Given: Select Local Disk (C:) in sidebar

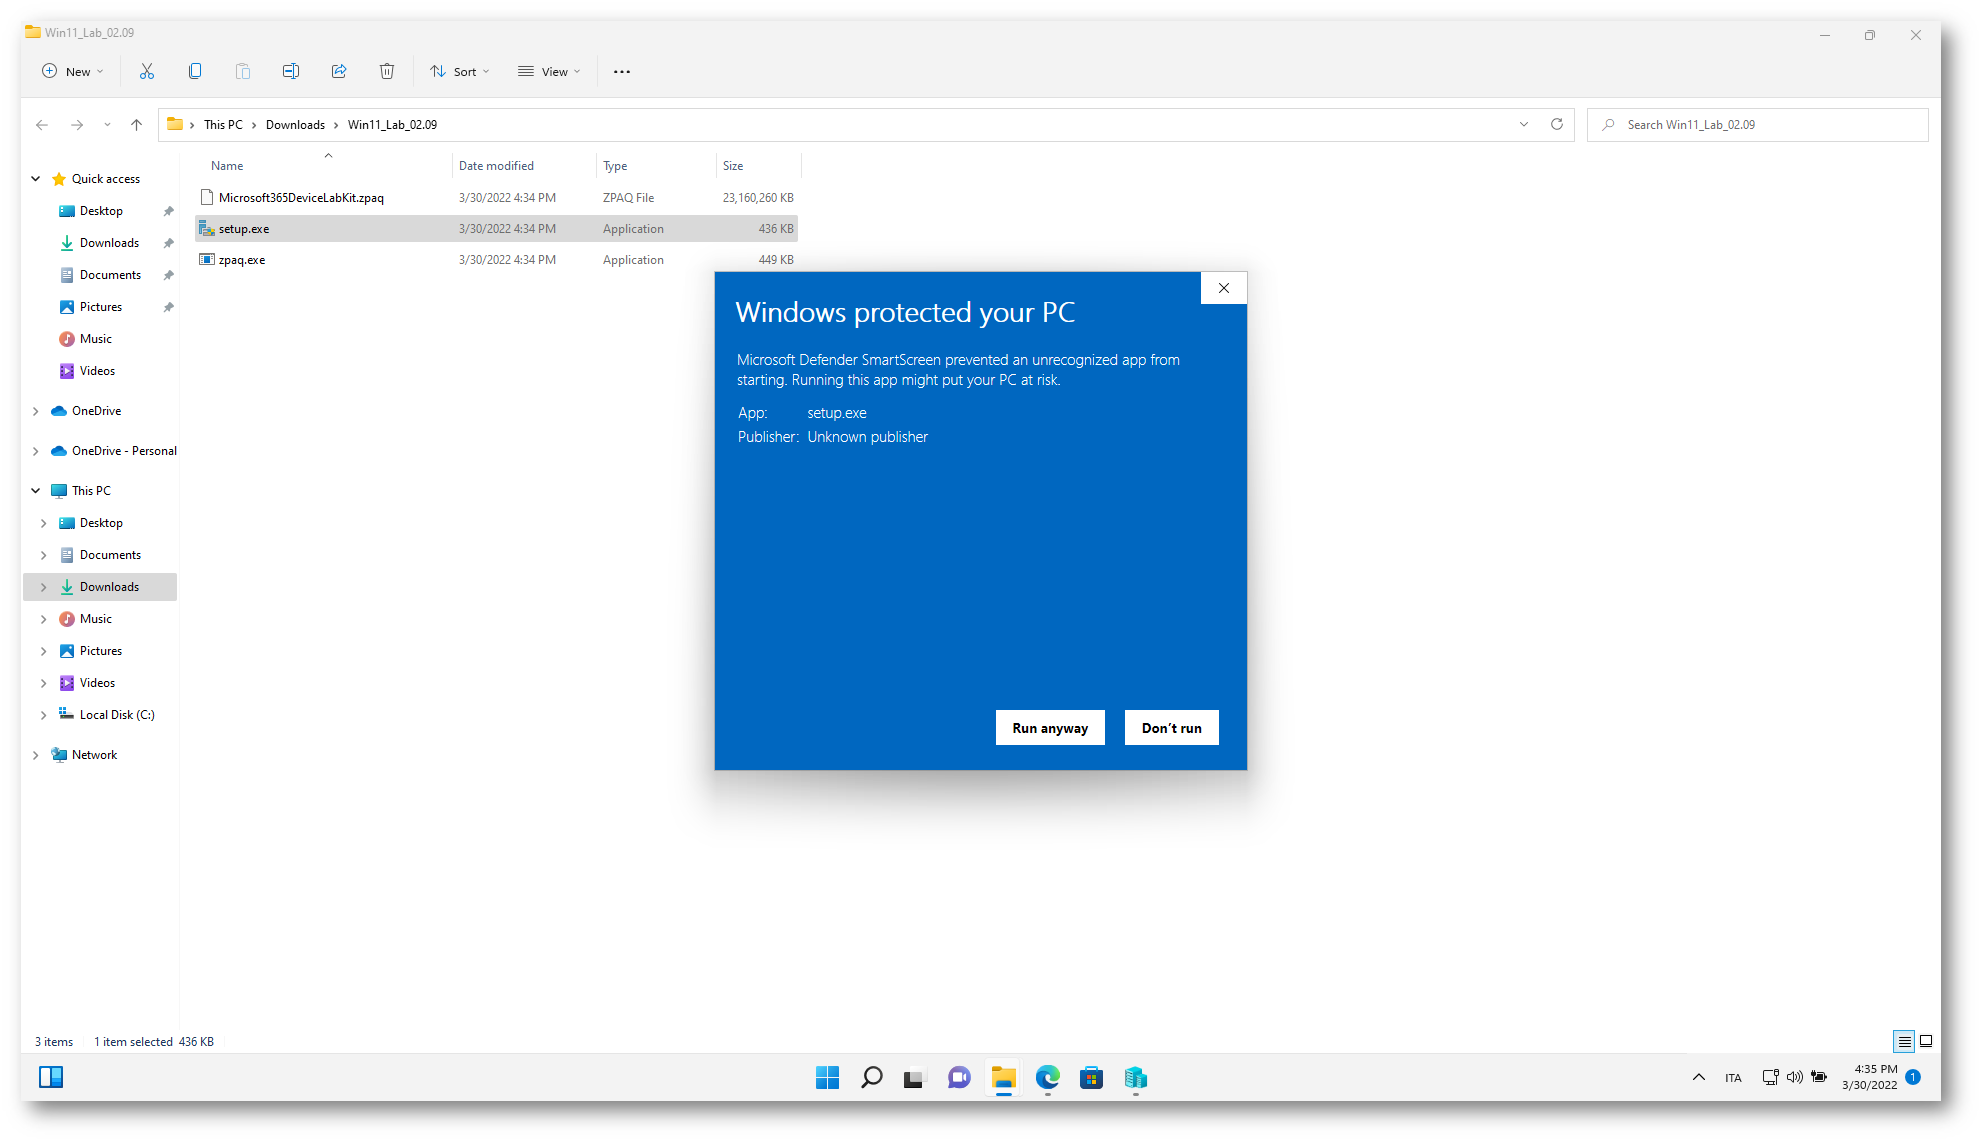Looking at the screenshot, I should pos(117,715).
